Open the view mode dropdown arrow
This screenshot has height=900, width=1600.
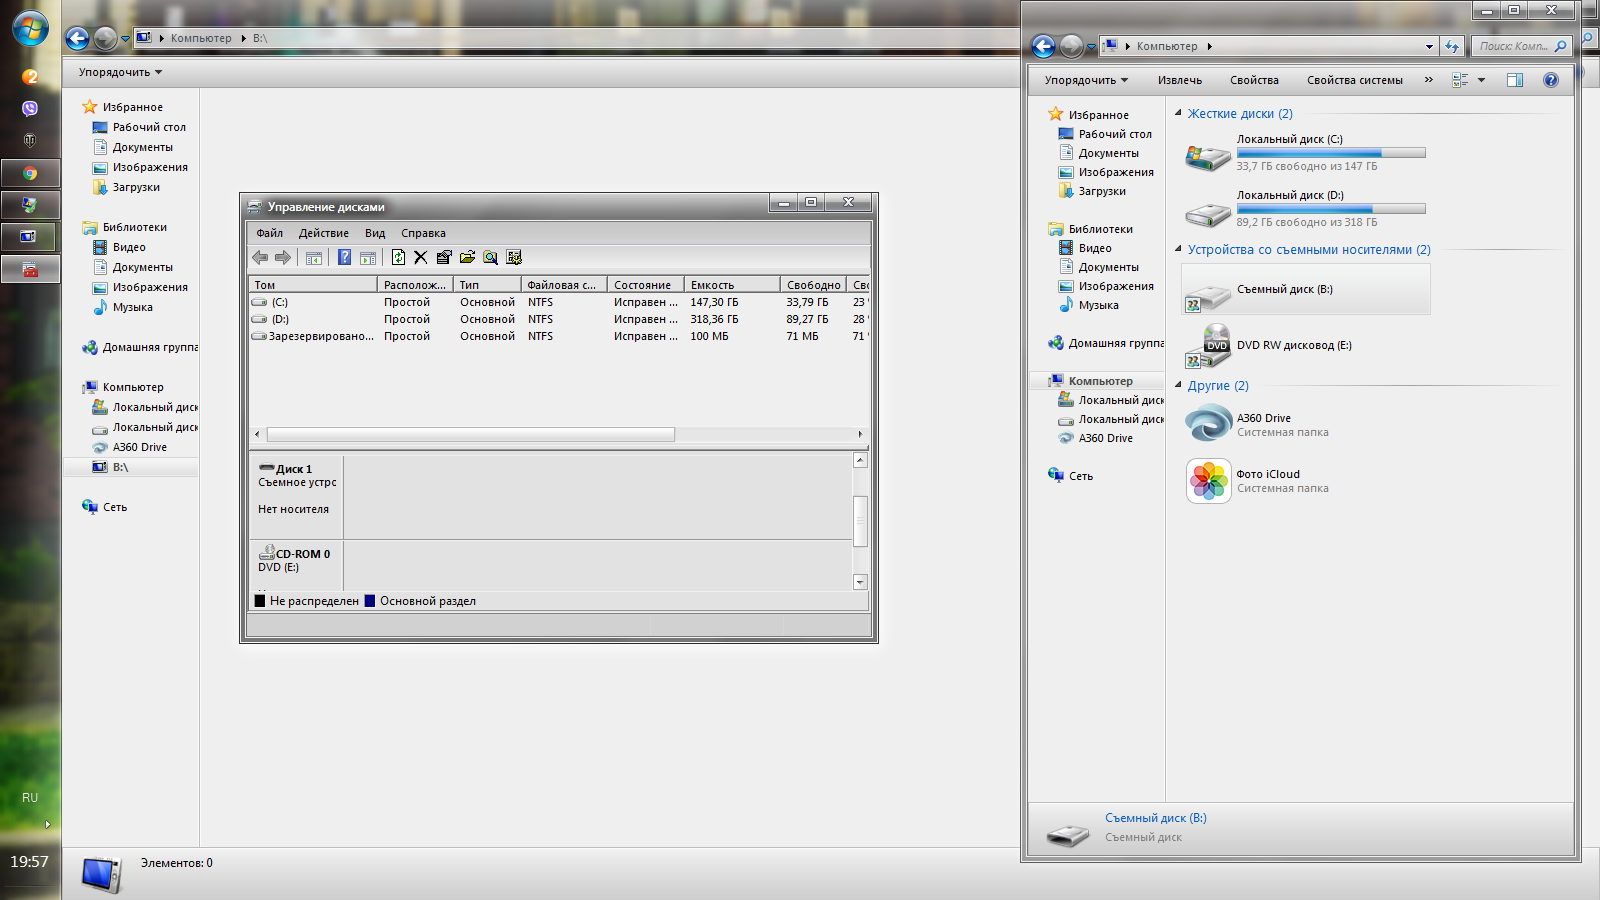1482,80
